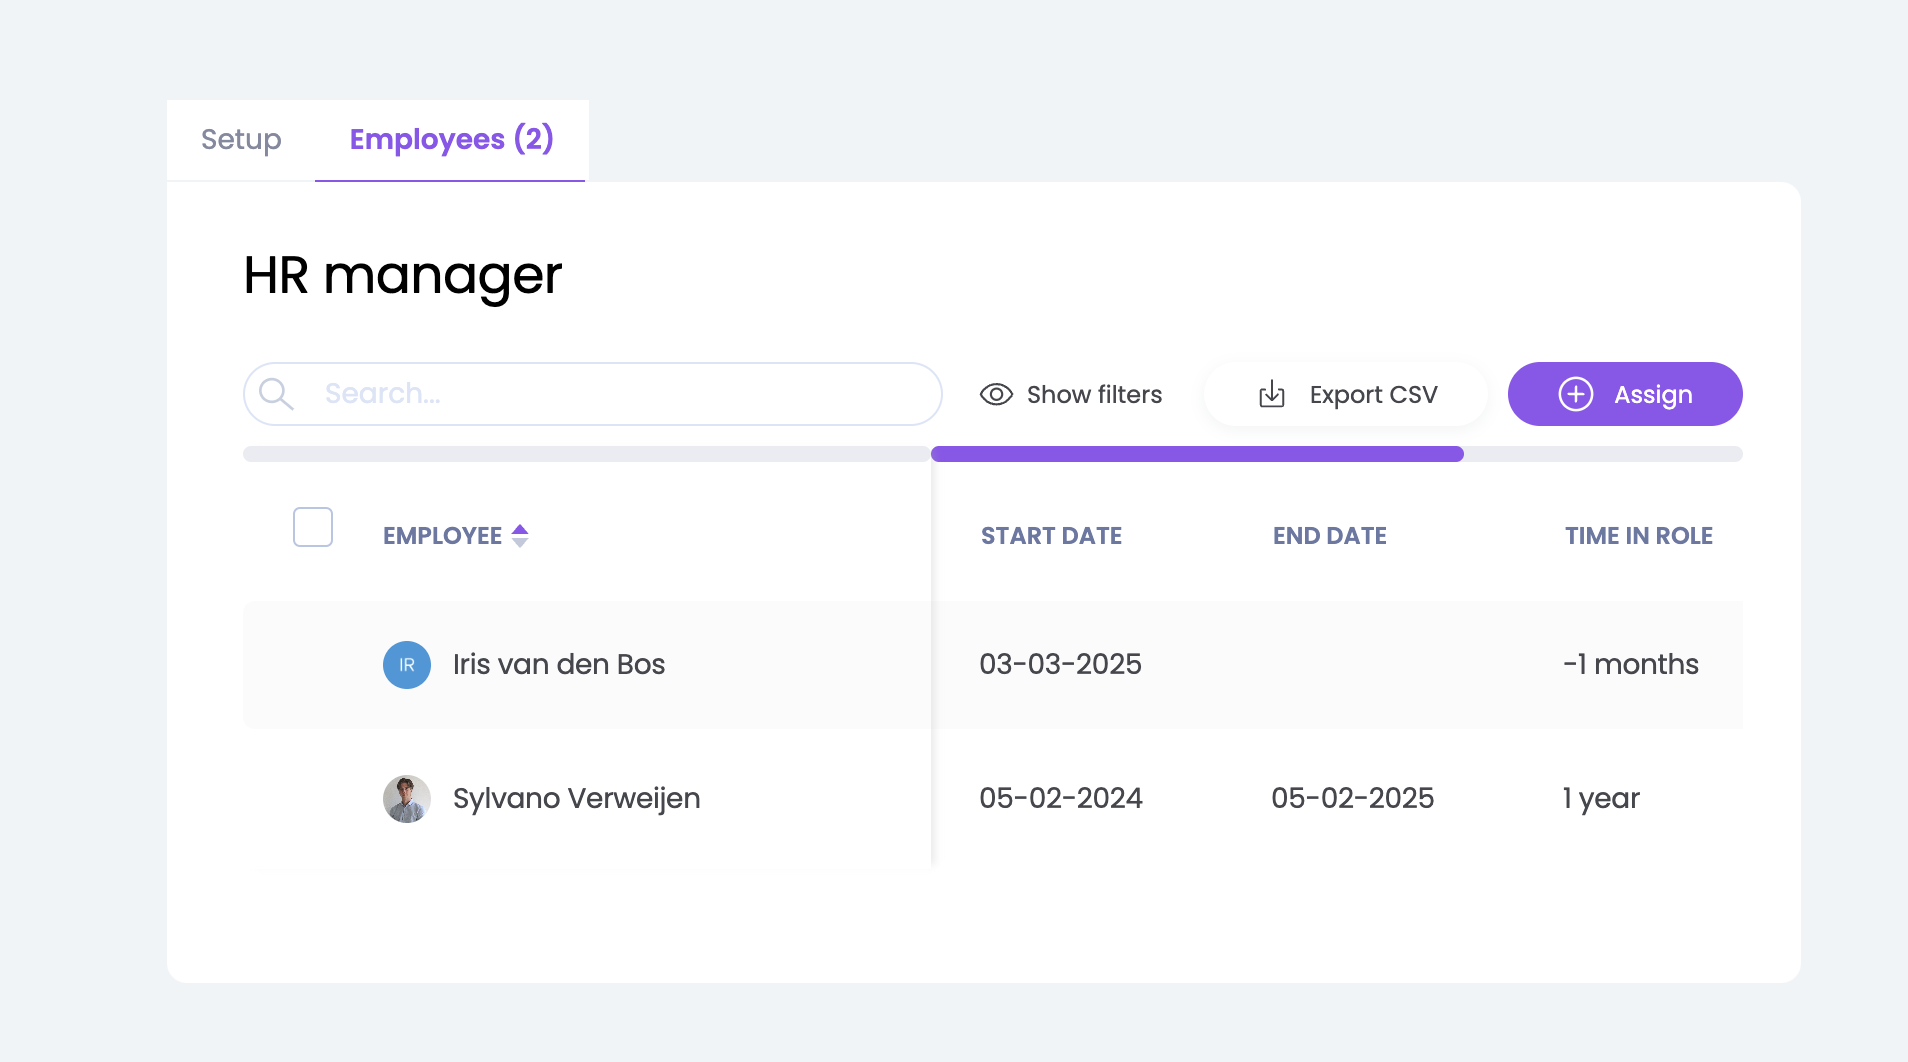This screenshot has width=1908, height=1062.
Task: Switch to the Setup tab
Action: pyautogui.click(x=241, y=140)
